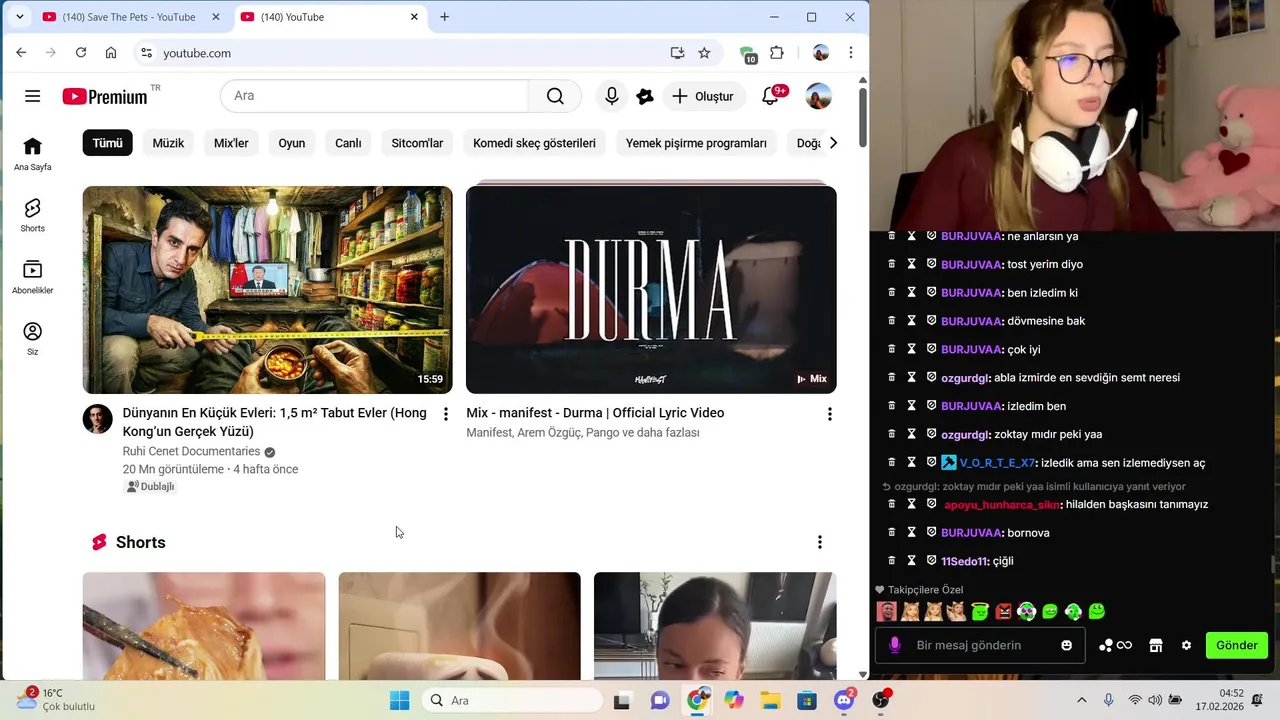Click the YouTube search input field
This screenshot has height=720, width=1280.
(x=375, y=96)
